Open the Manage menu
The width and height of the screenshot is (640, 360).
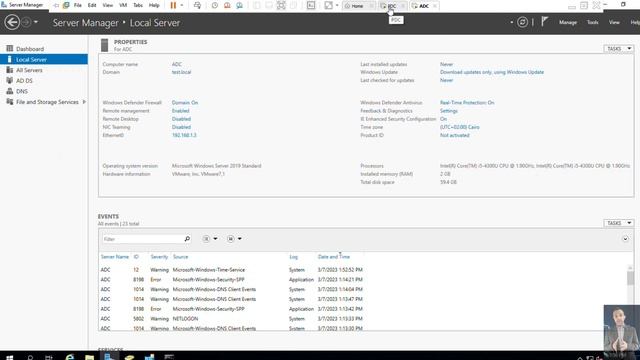568,22
